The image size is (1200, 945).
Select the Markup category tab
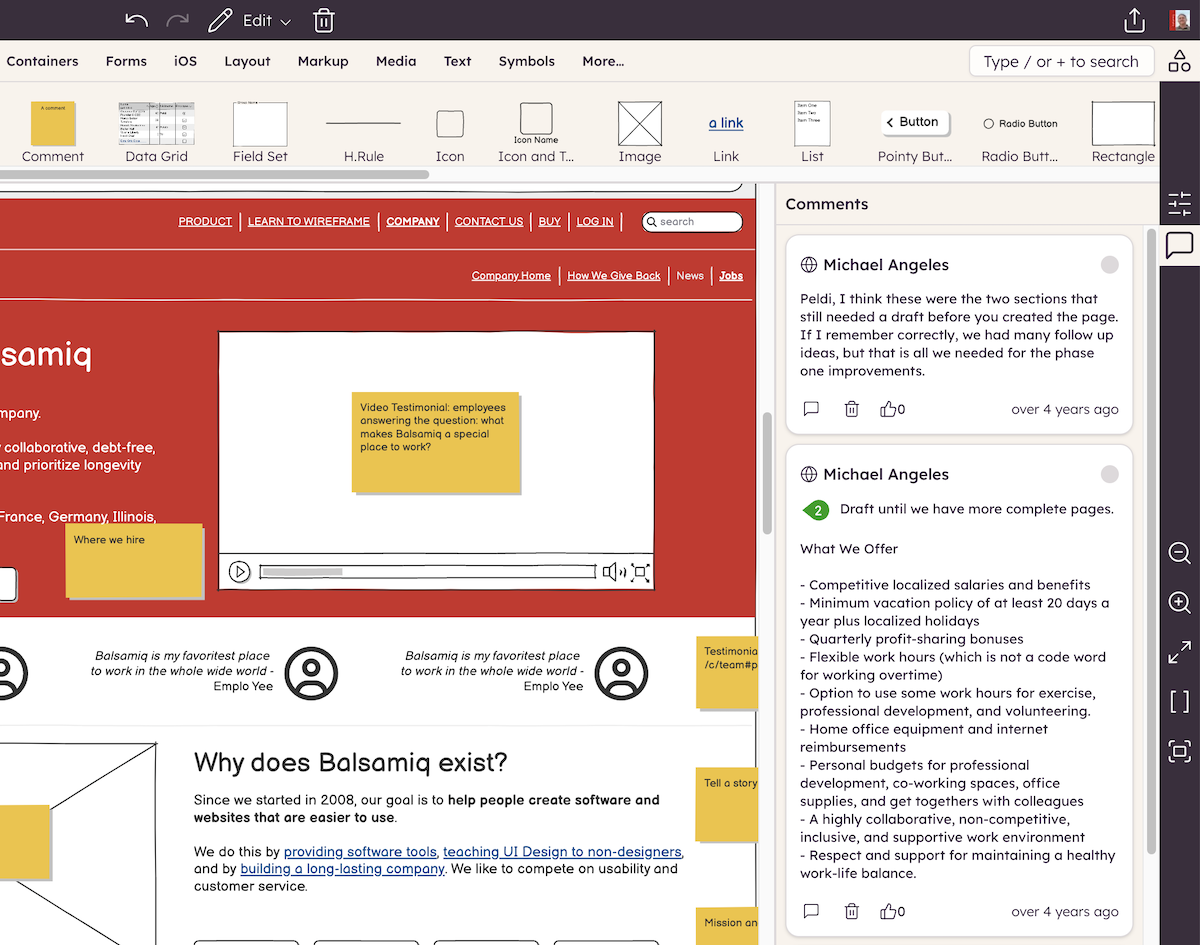[x=323, y=61]
